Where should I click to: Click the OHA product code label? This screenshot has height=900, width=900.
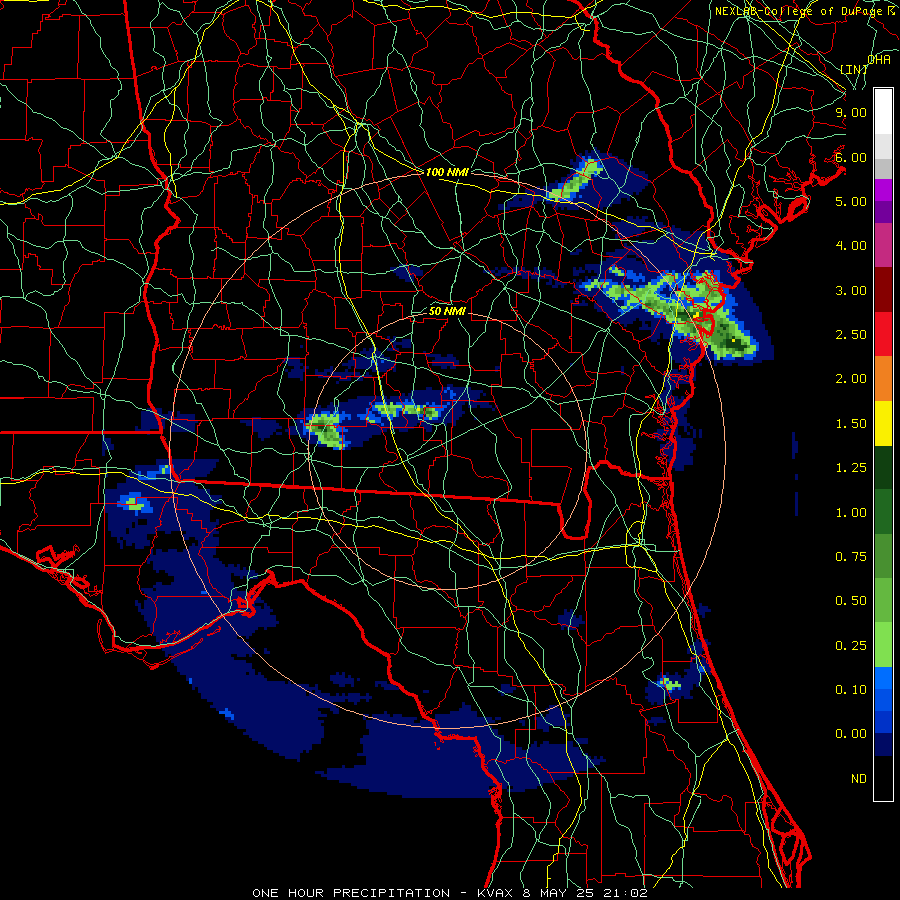pos(879,60)
